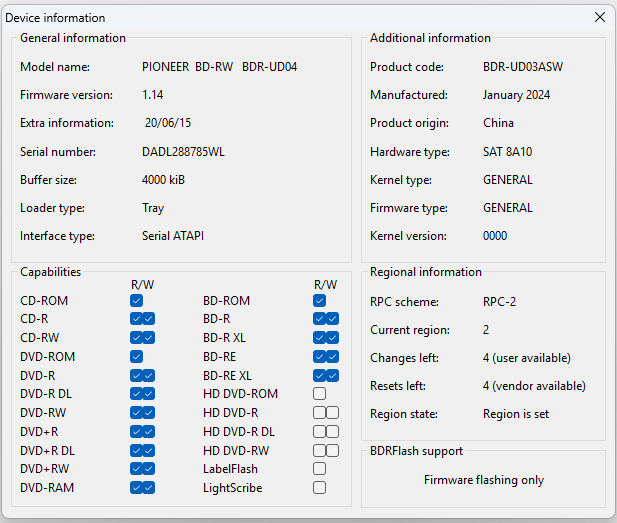
Task: Toggle the CD-RW write checkbox
Action: [x=149, y=338]
